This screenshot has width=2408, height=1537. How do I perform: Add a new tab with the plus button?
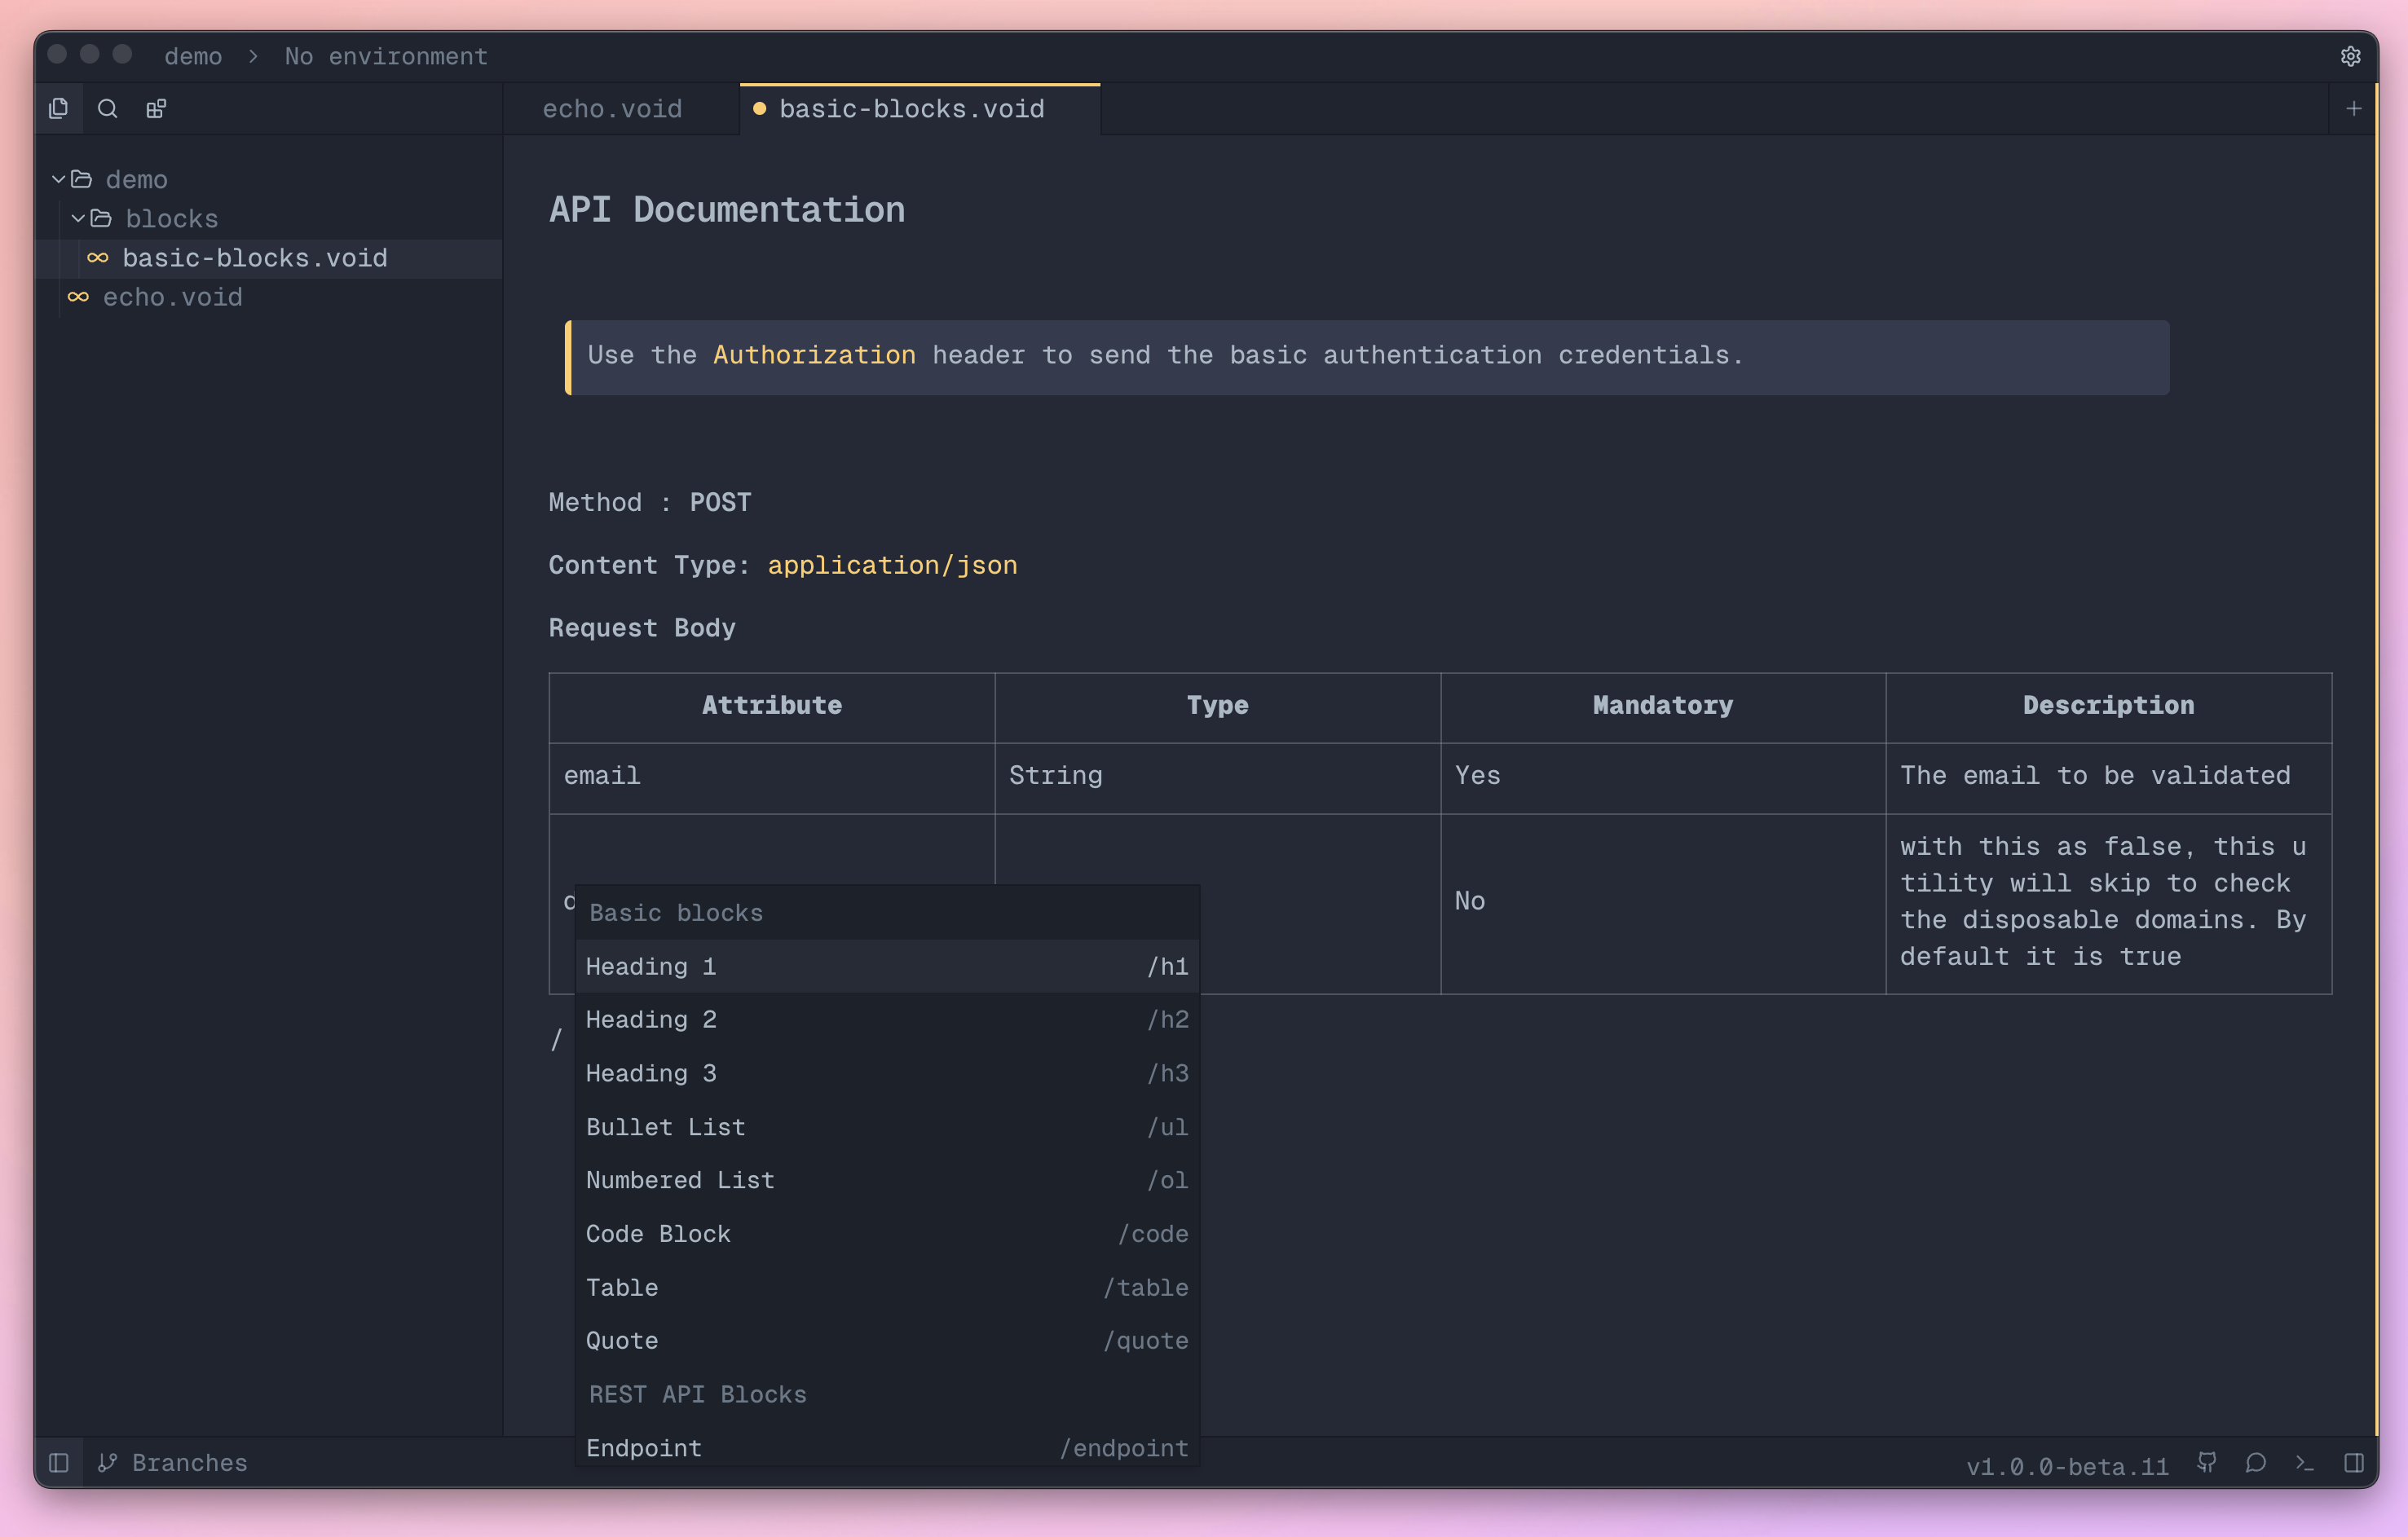pyautogui.click(x=2354, y=108)
